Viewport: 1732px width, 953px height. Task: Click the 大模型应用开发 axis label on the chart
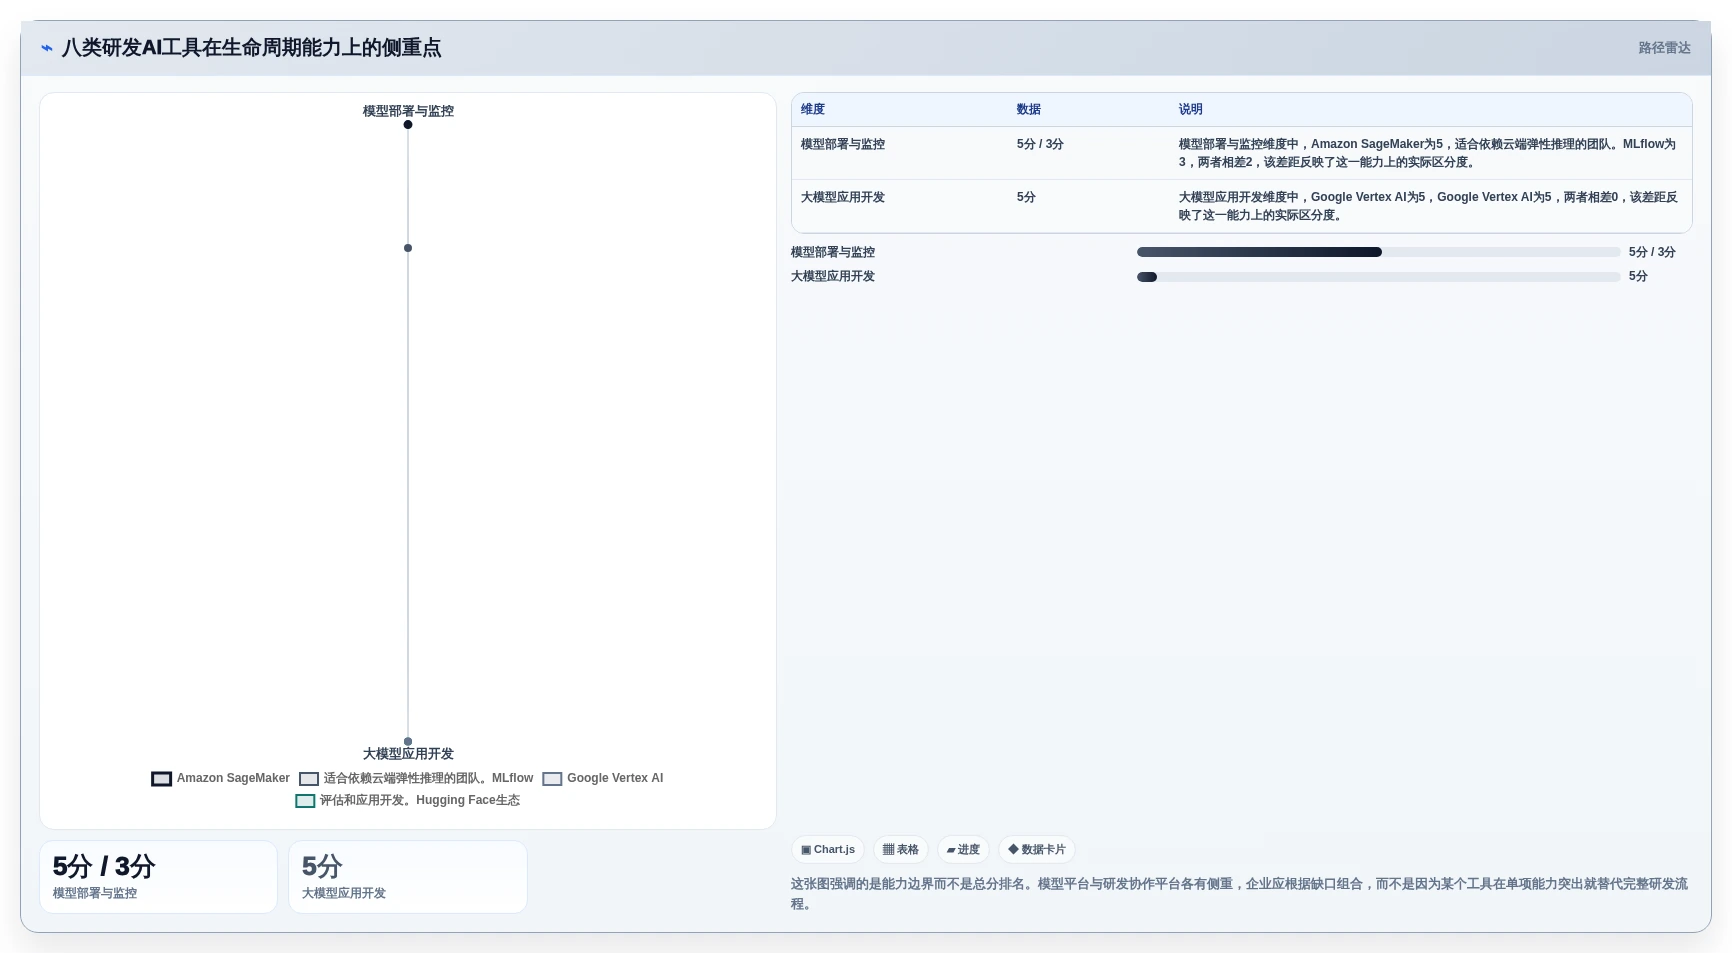[408, 754]
